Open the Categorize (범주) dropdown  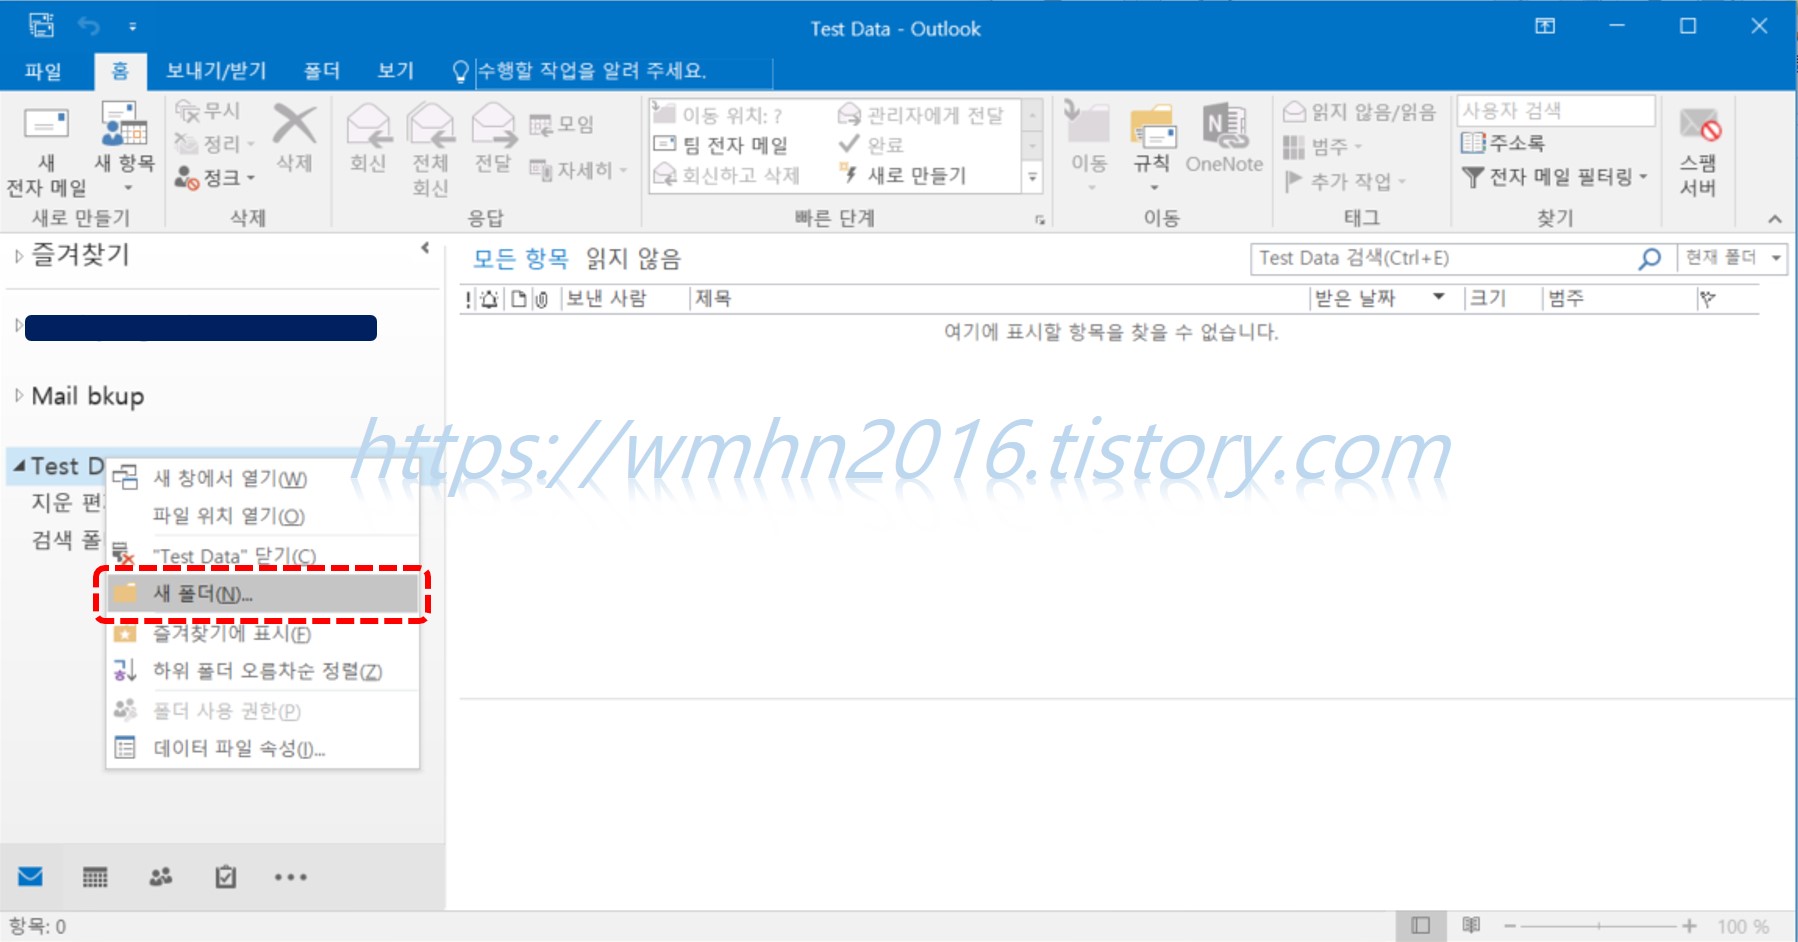[x=1323, y=147]
